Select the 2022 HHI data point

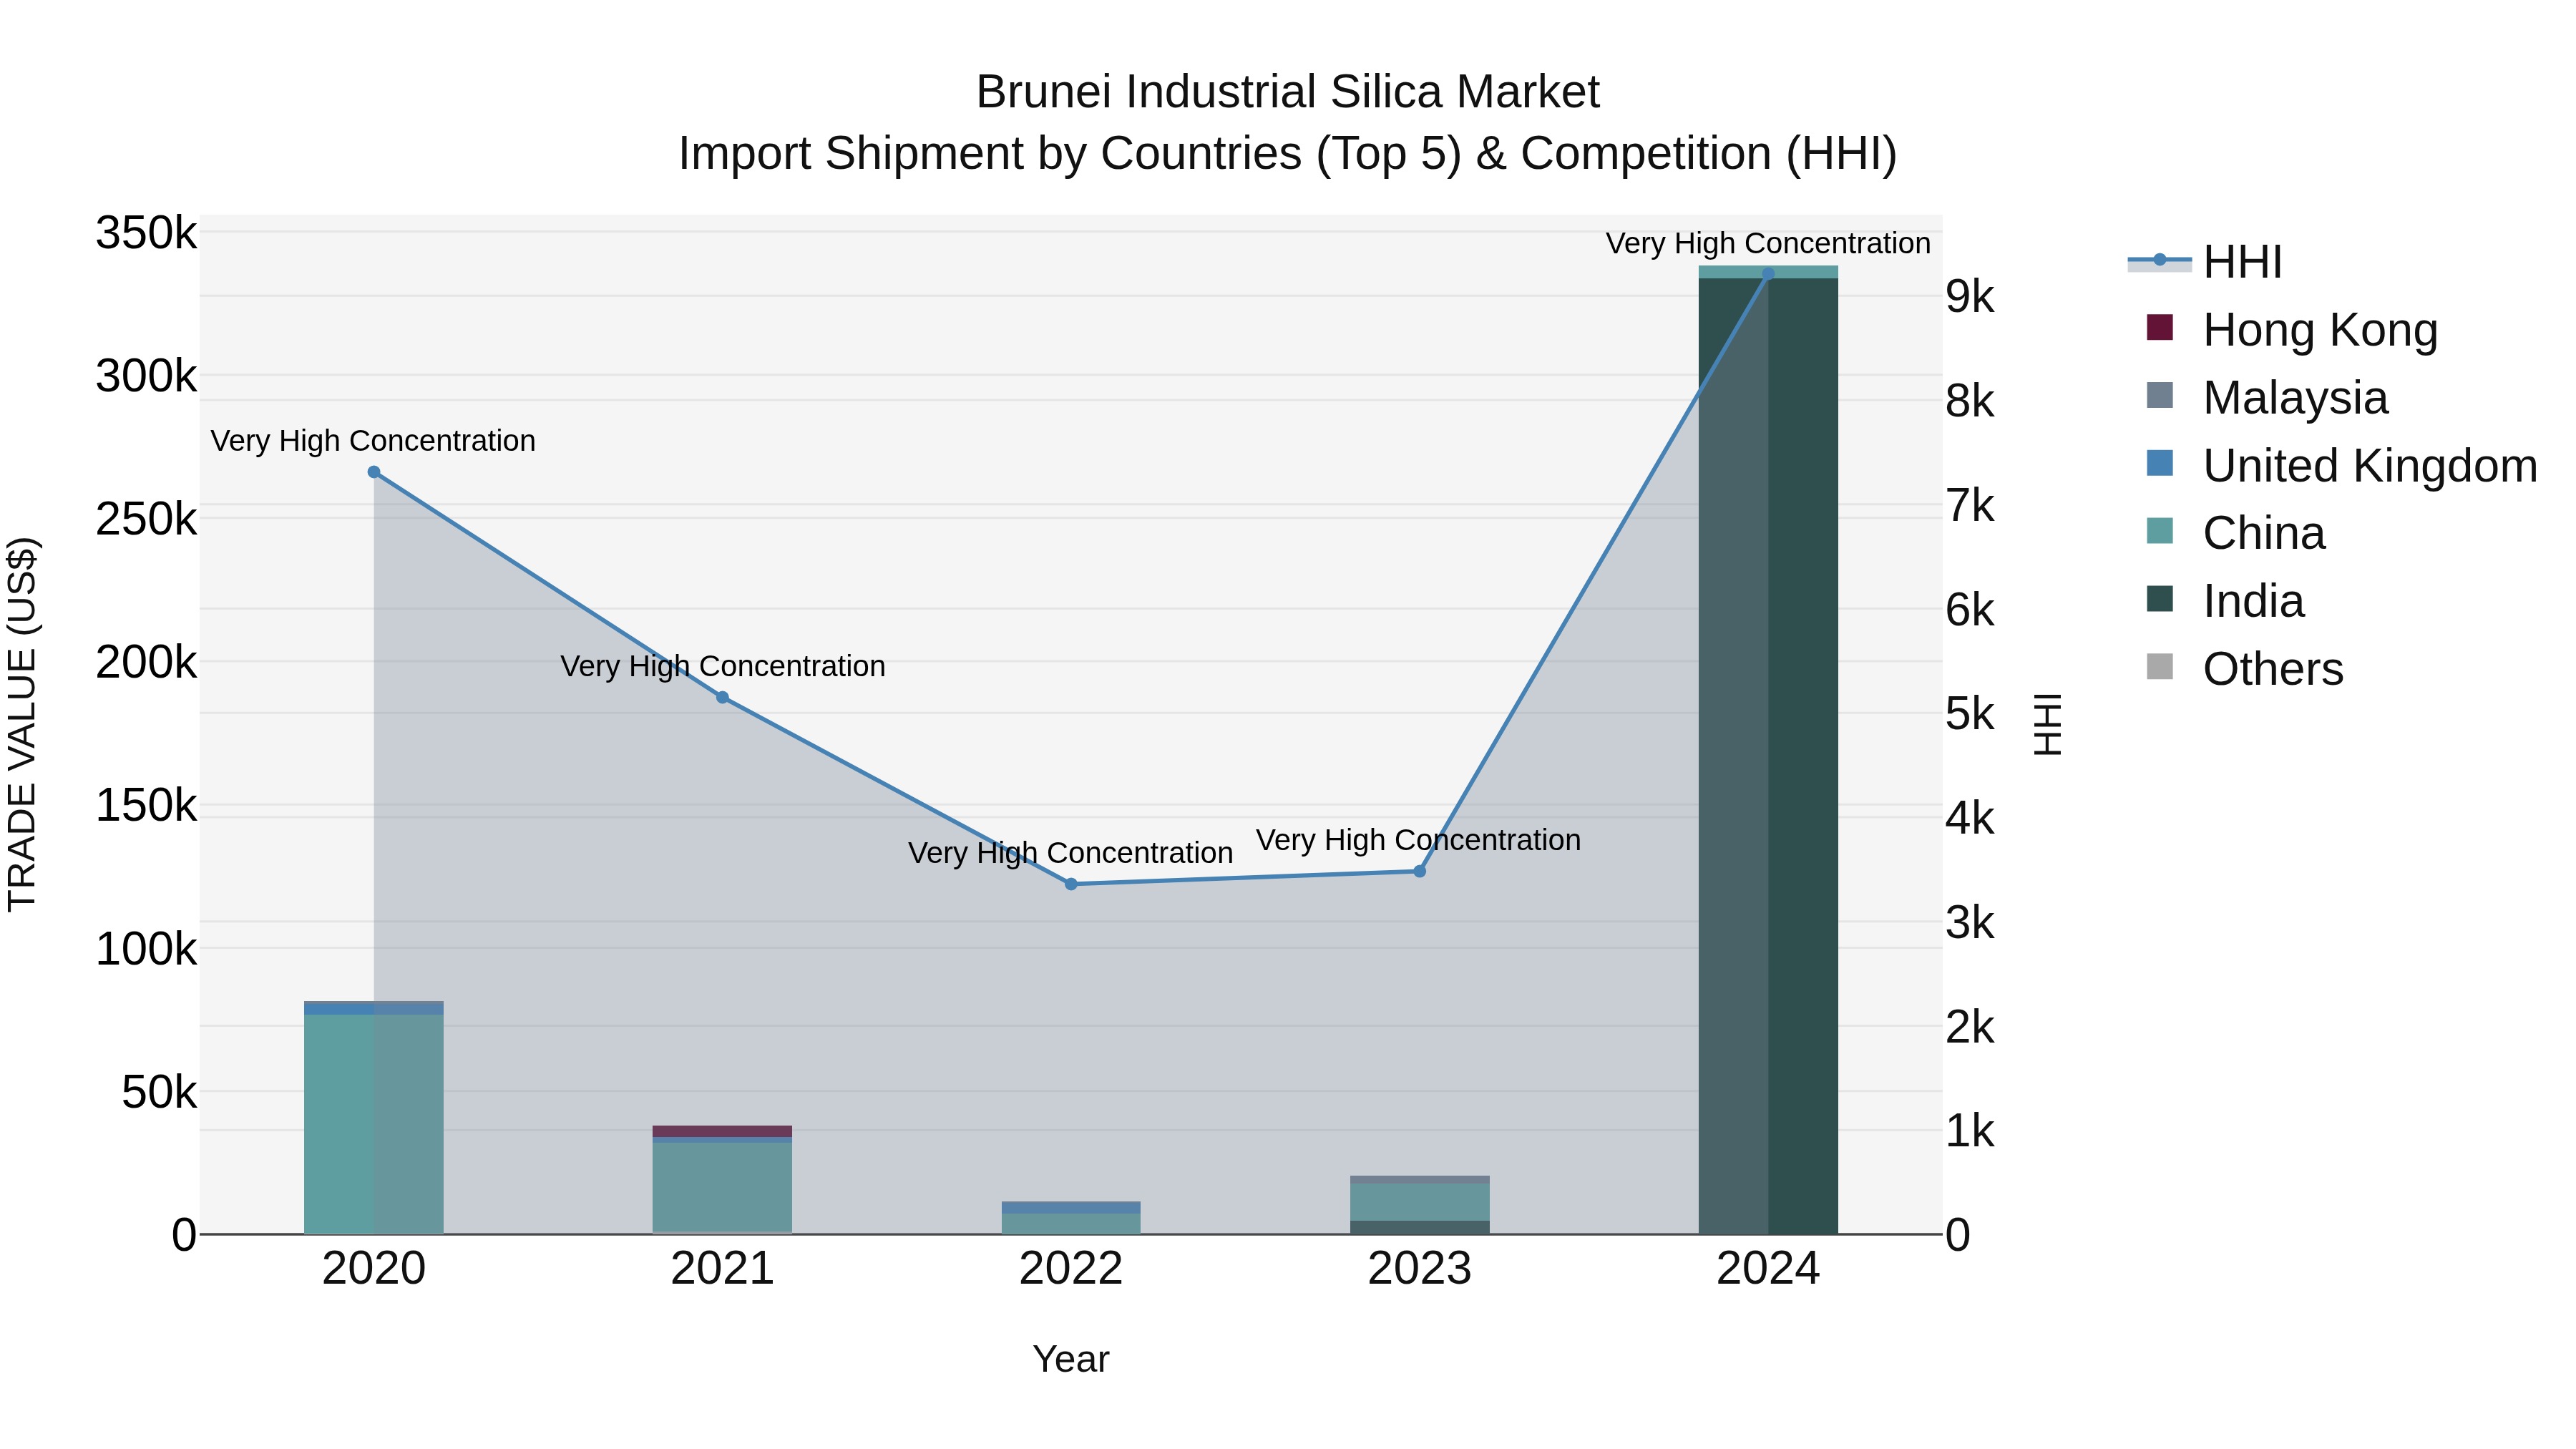pyautogui.click(x=1071, y=884)
